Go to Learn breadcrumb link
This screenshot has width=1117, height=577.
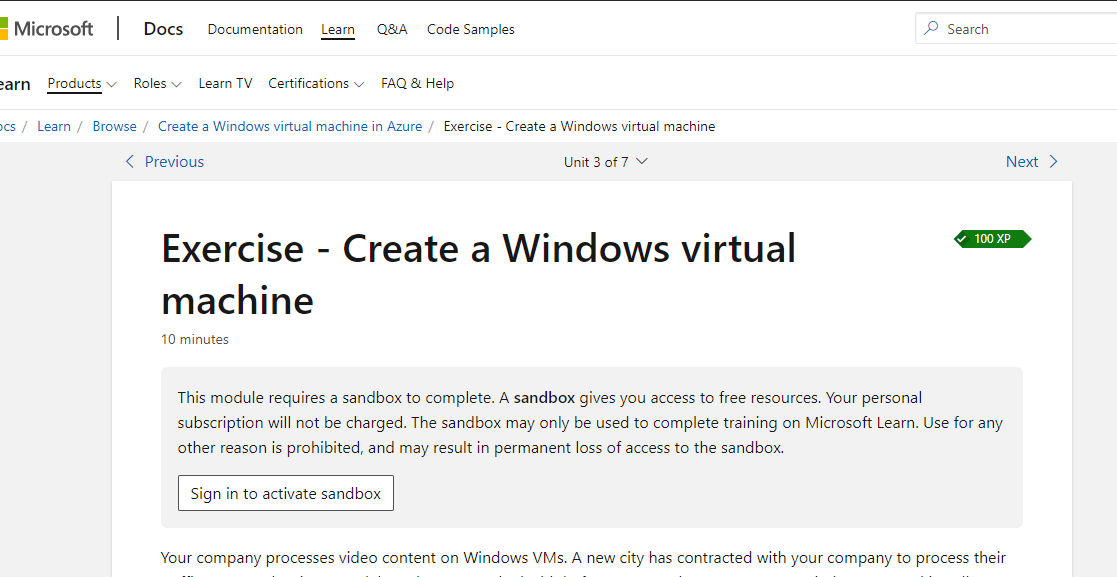54,126
